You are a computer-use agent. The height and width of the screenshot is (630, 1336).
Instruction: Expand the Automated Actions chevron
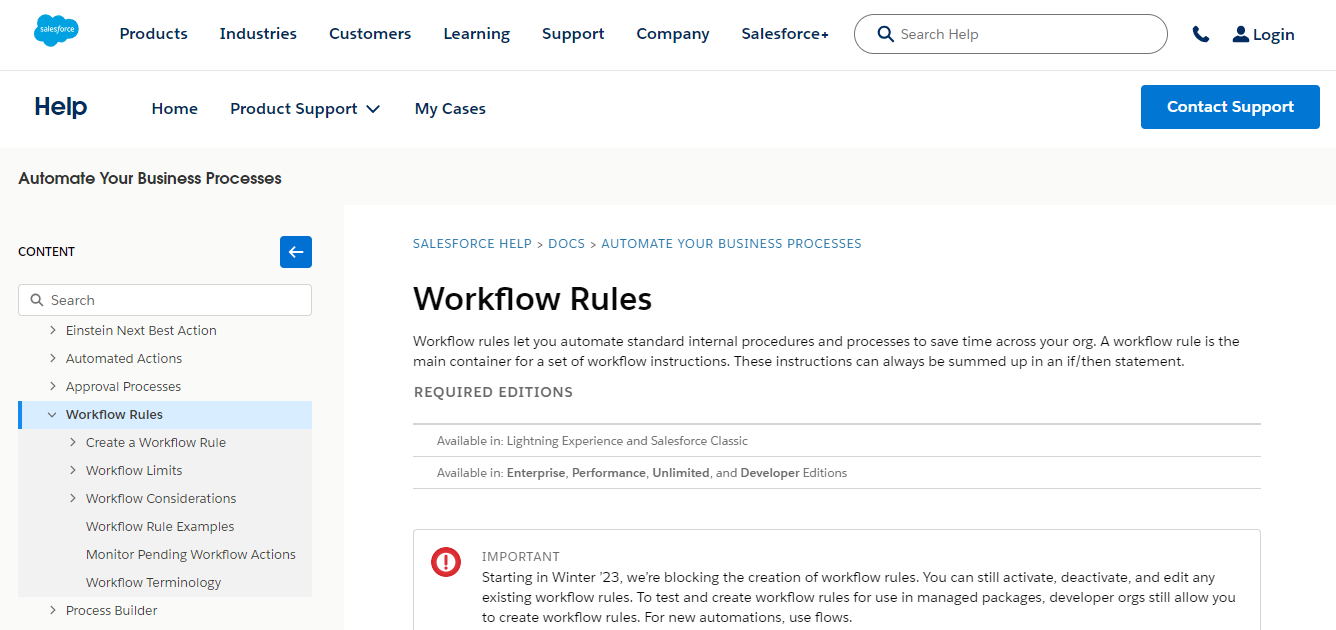click(x=52, y=358)
